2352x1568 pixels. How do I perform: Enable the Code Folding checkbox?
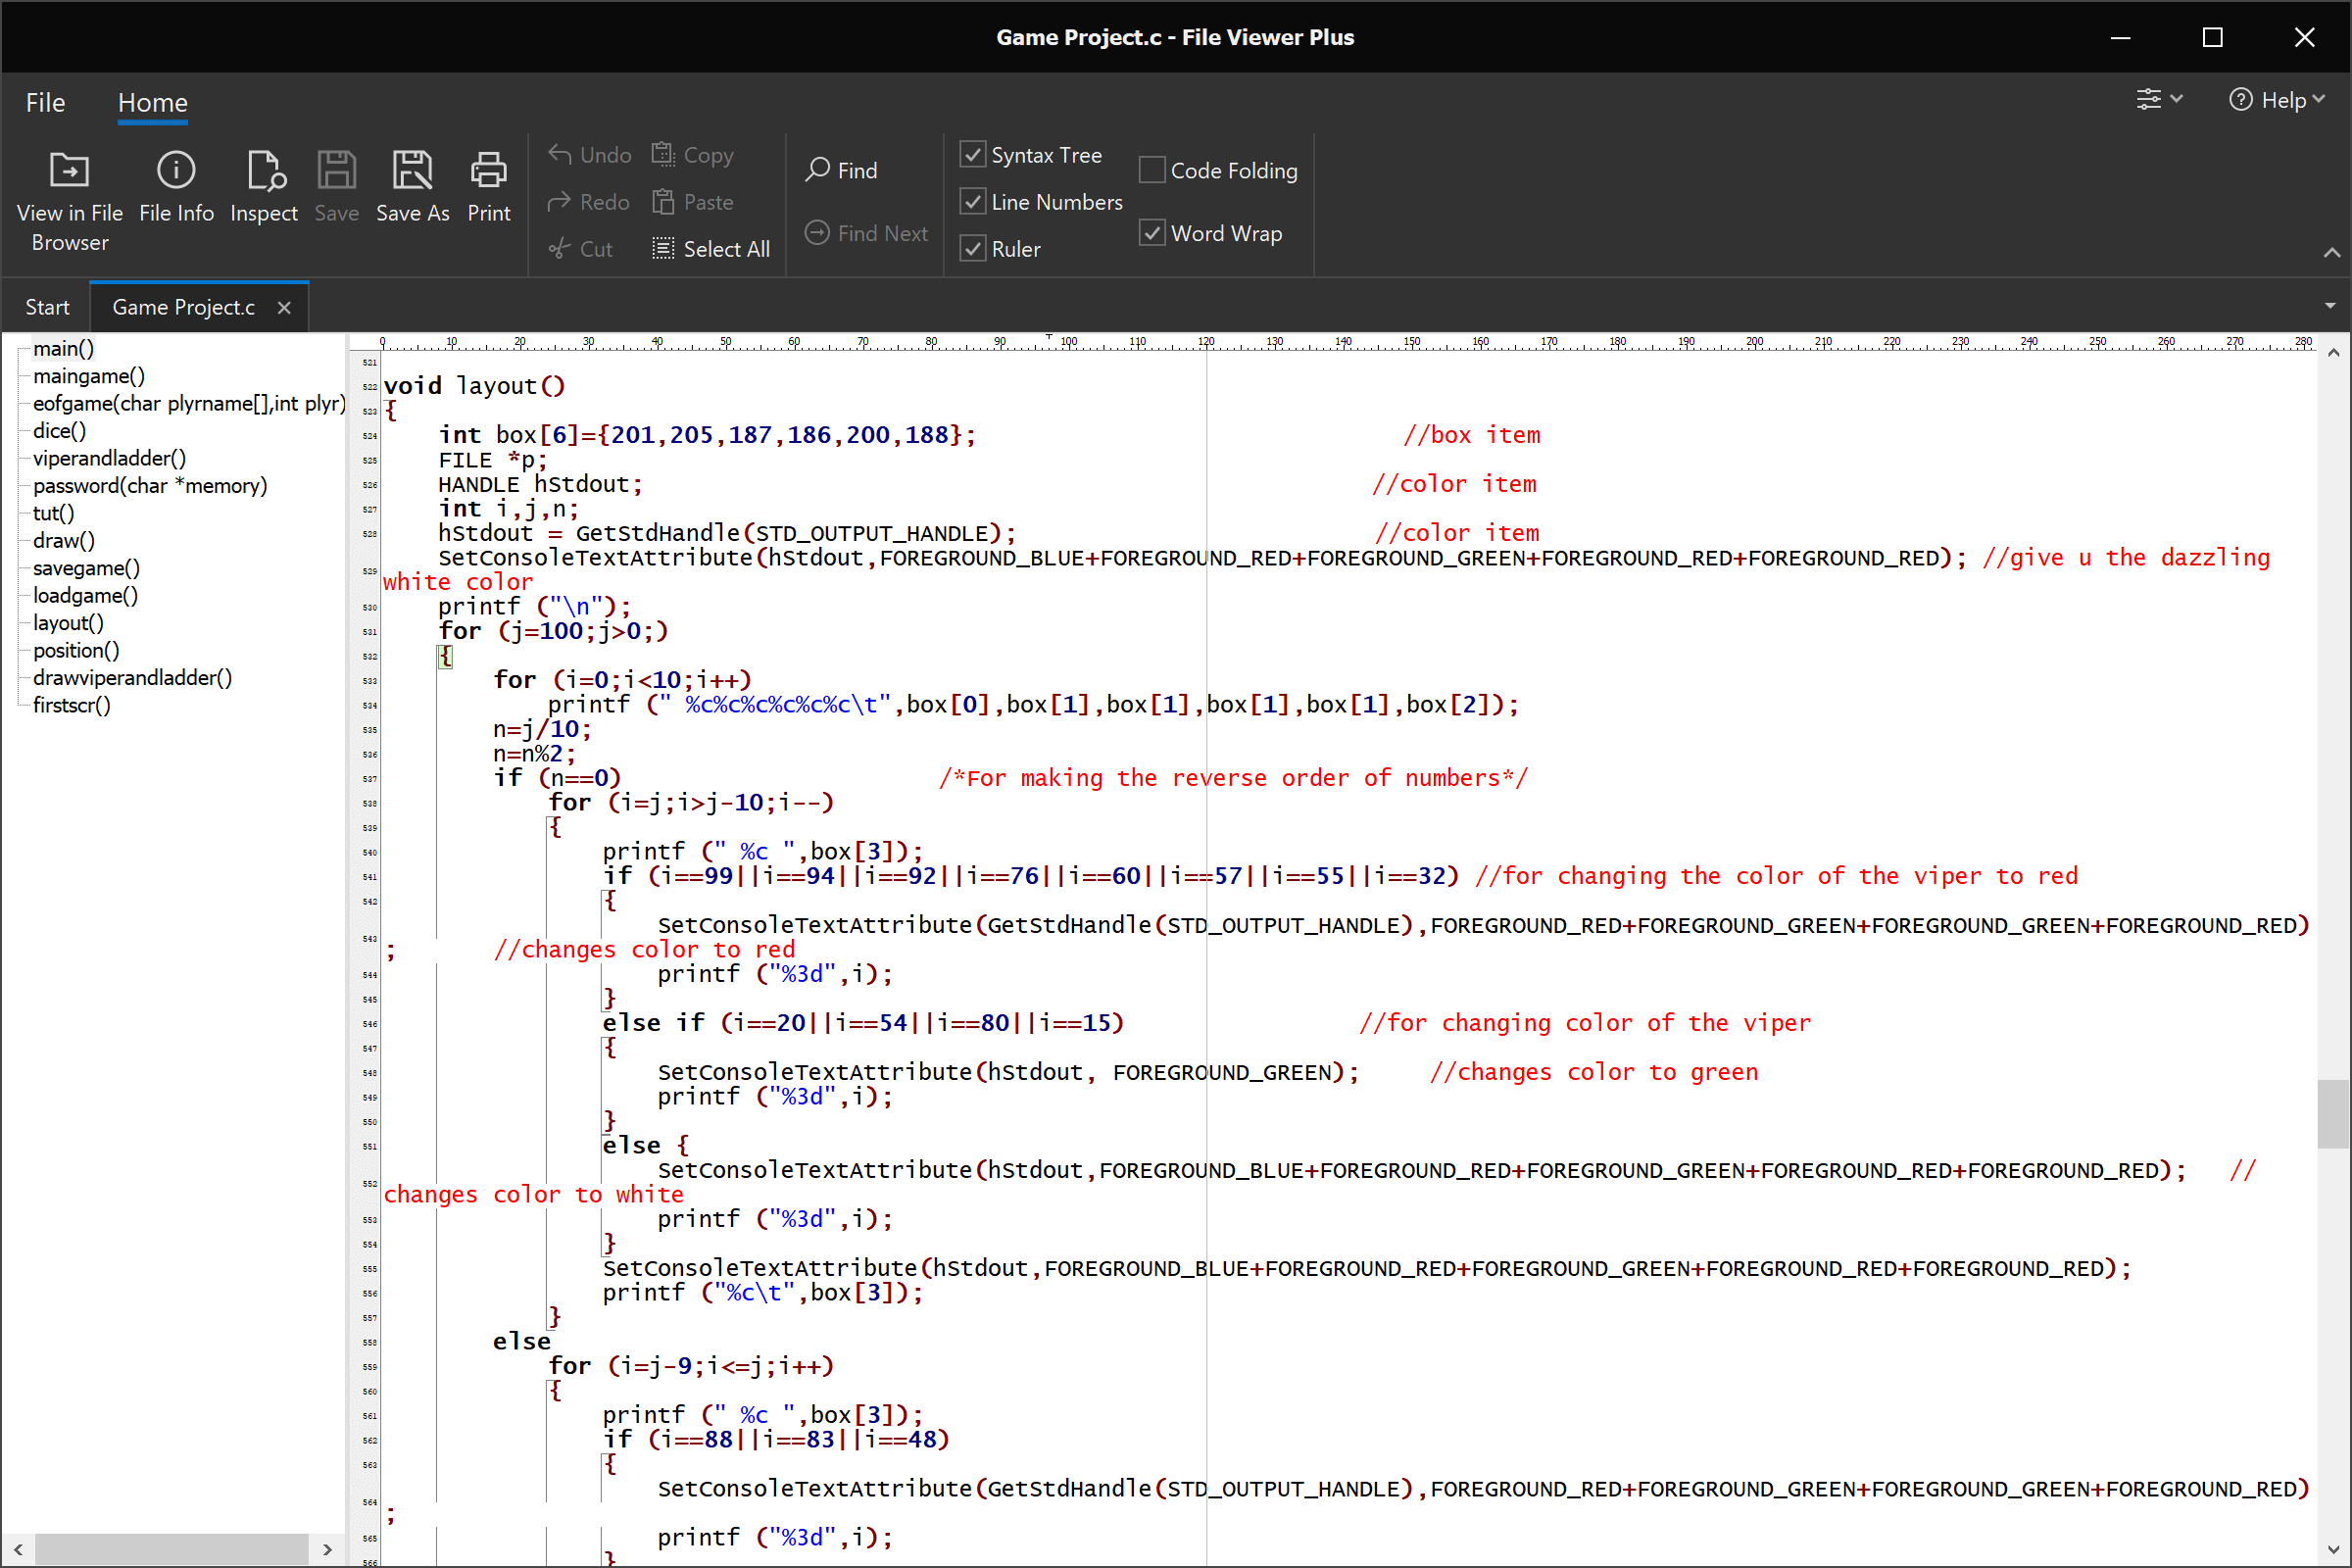click(x=1150, y=170)
